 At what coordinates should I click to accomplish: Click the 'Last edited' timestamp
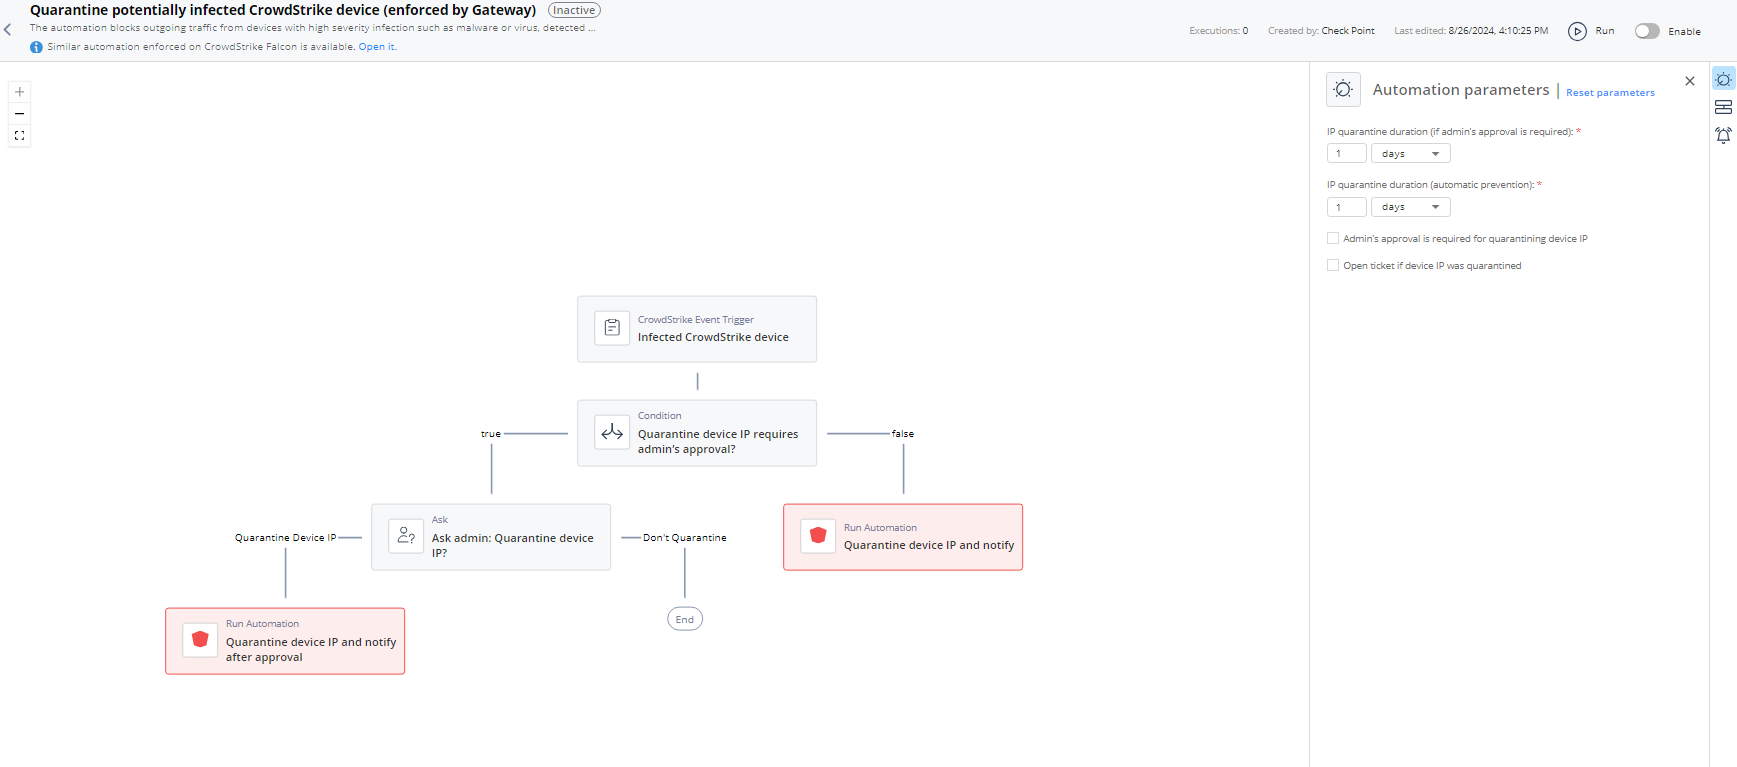tap(1471, 31)
